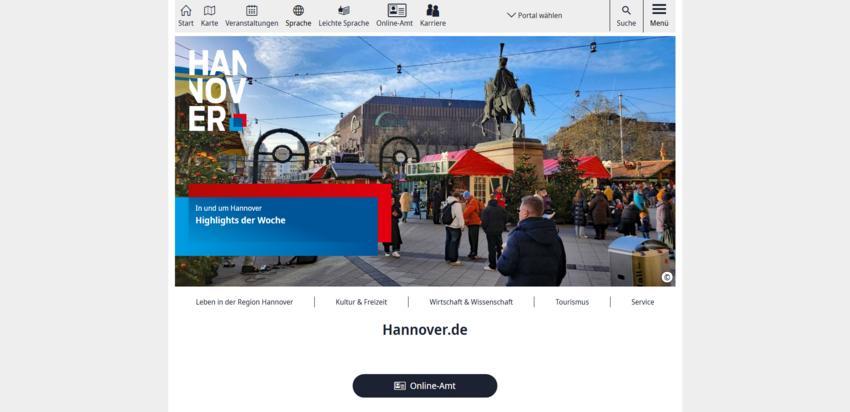The height and width of the screenshot is (412, 850).
Task: Open Leben in der Region Hannover menu
Action: [x=244, y=302]
